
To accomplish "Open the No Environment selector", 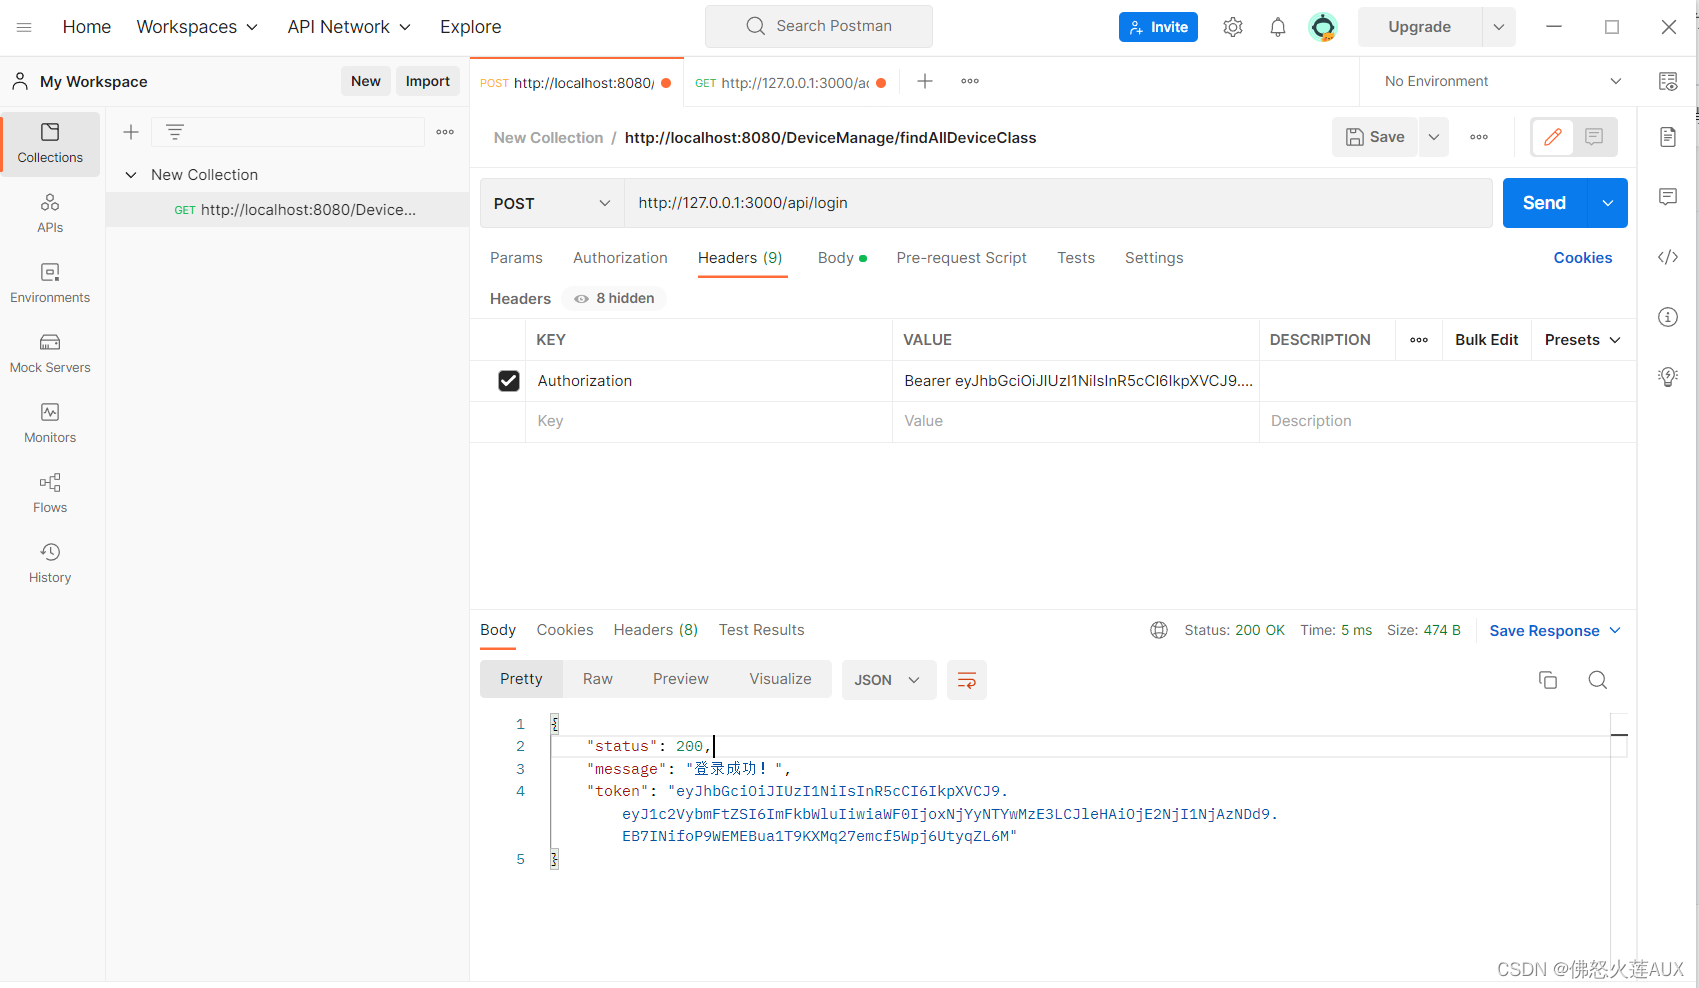I will [1497, 81].
